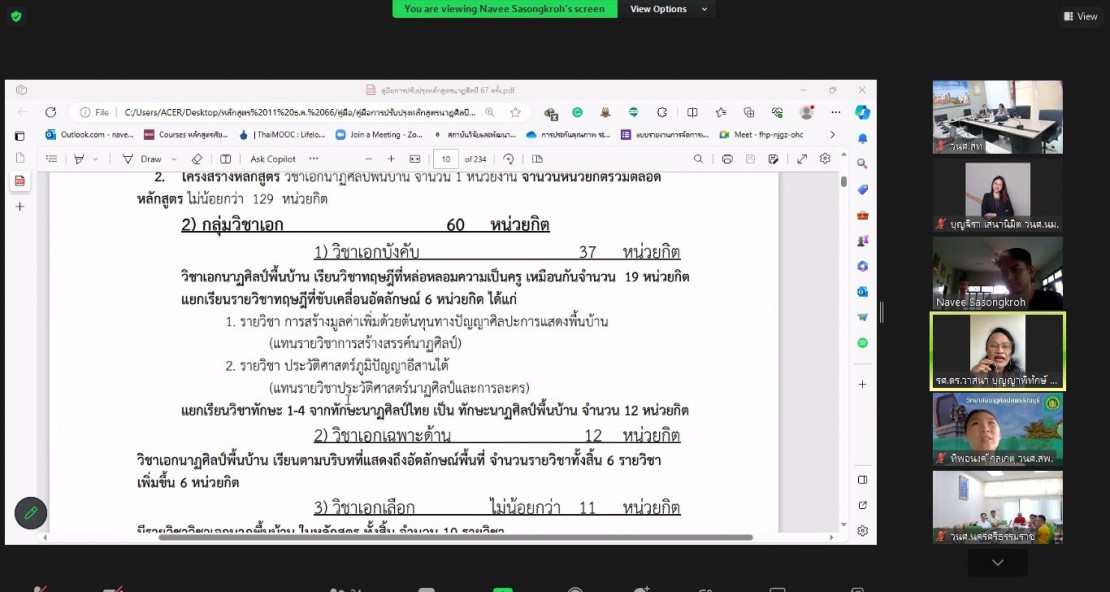Open the Meet - fhp-njgz-ohc bookmark
This screenshot has width=1110, height=592.
tap(761, 135)
